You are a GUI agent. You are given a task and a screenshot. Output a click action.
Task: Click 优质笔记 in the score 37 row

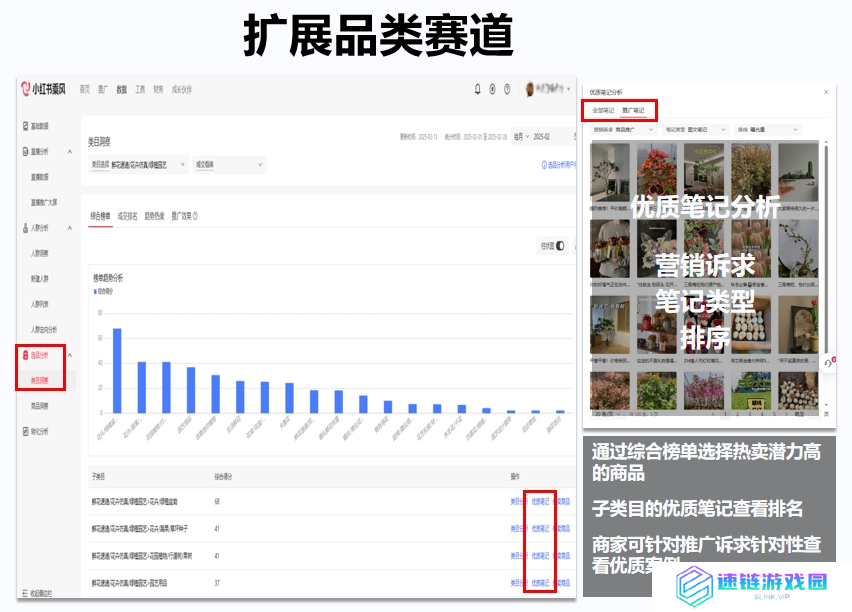pos(540,583)
